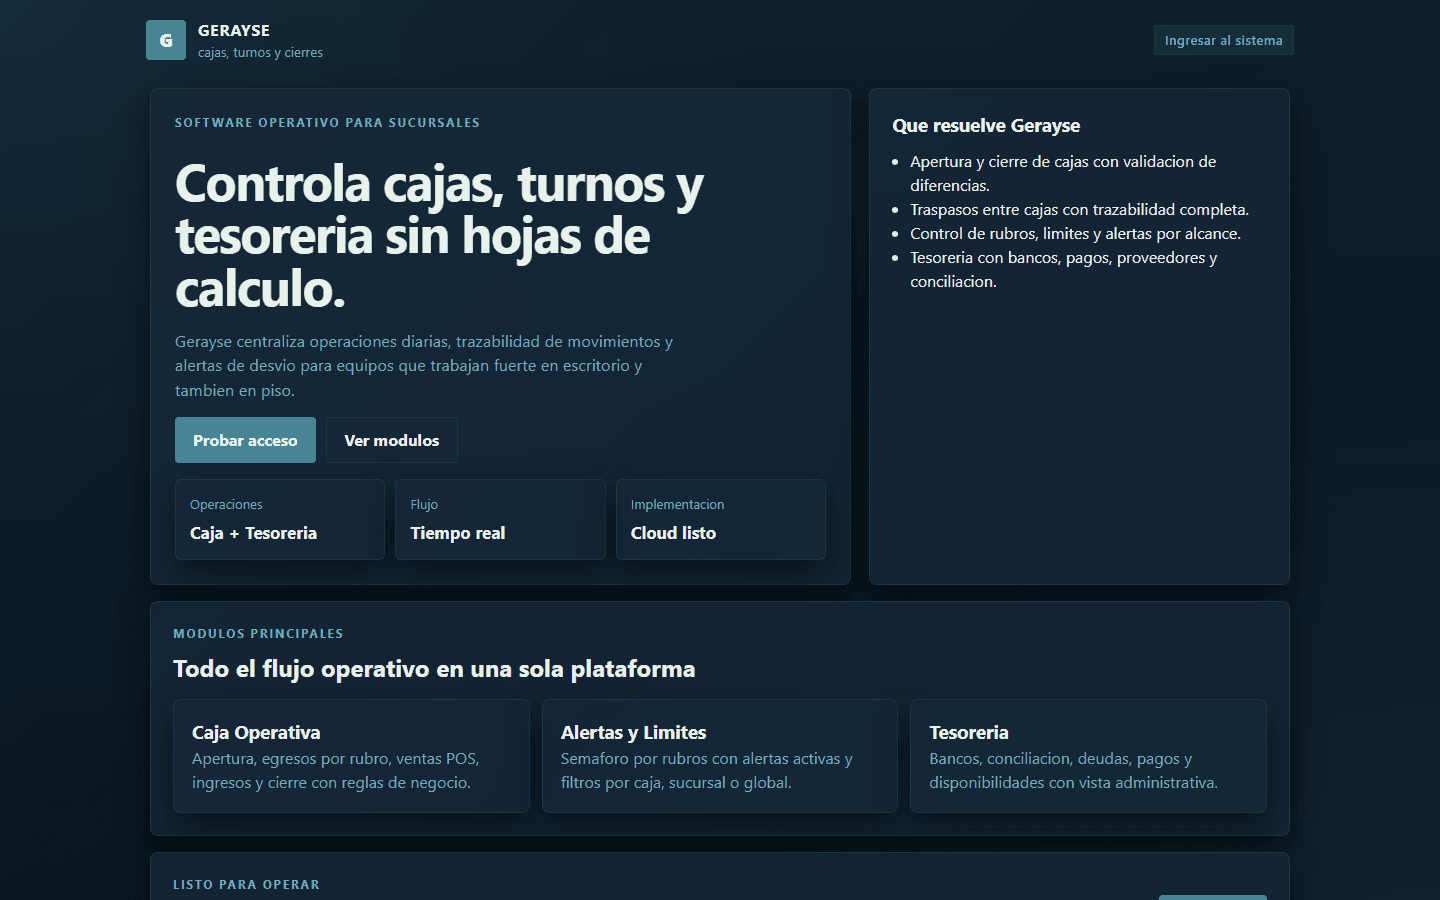Select the Flujo Tiempo real card

500,519
